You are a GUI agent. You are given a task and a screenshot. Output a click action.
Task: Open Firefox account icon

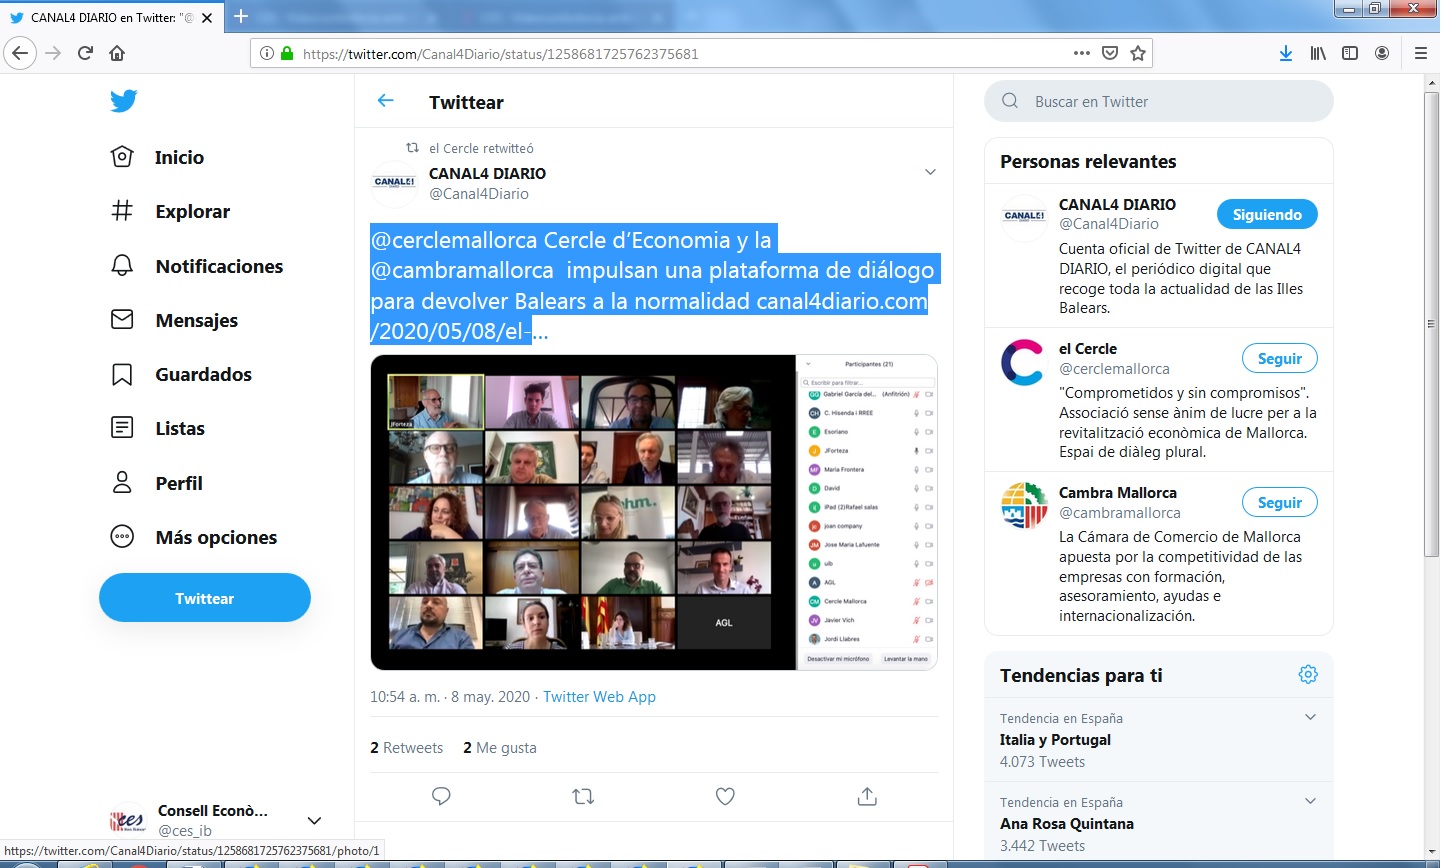click(x=1382, y=53)
